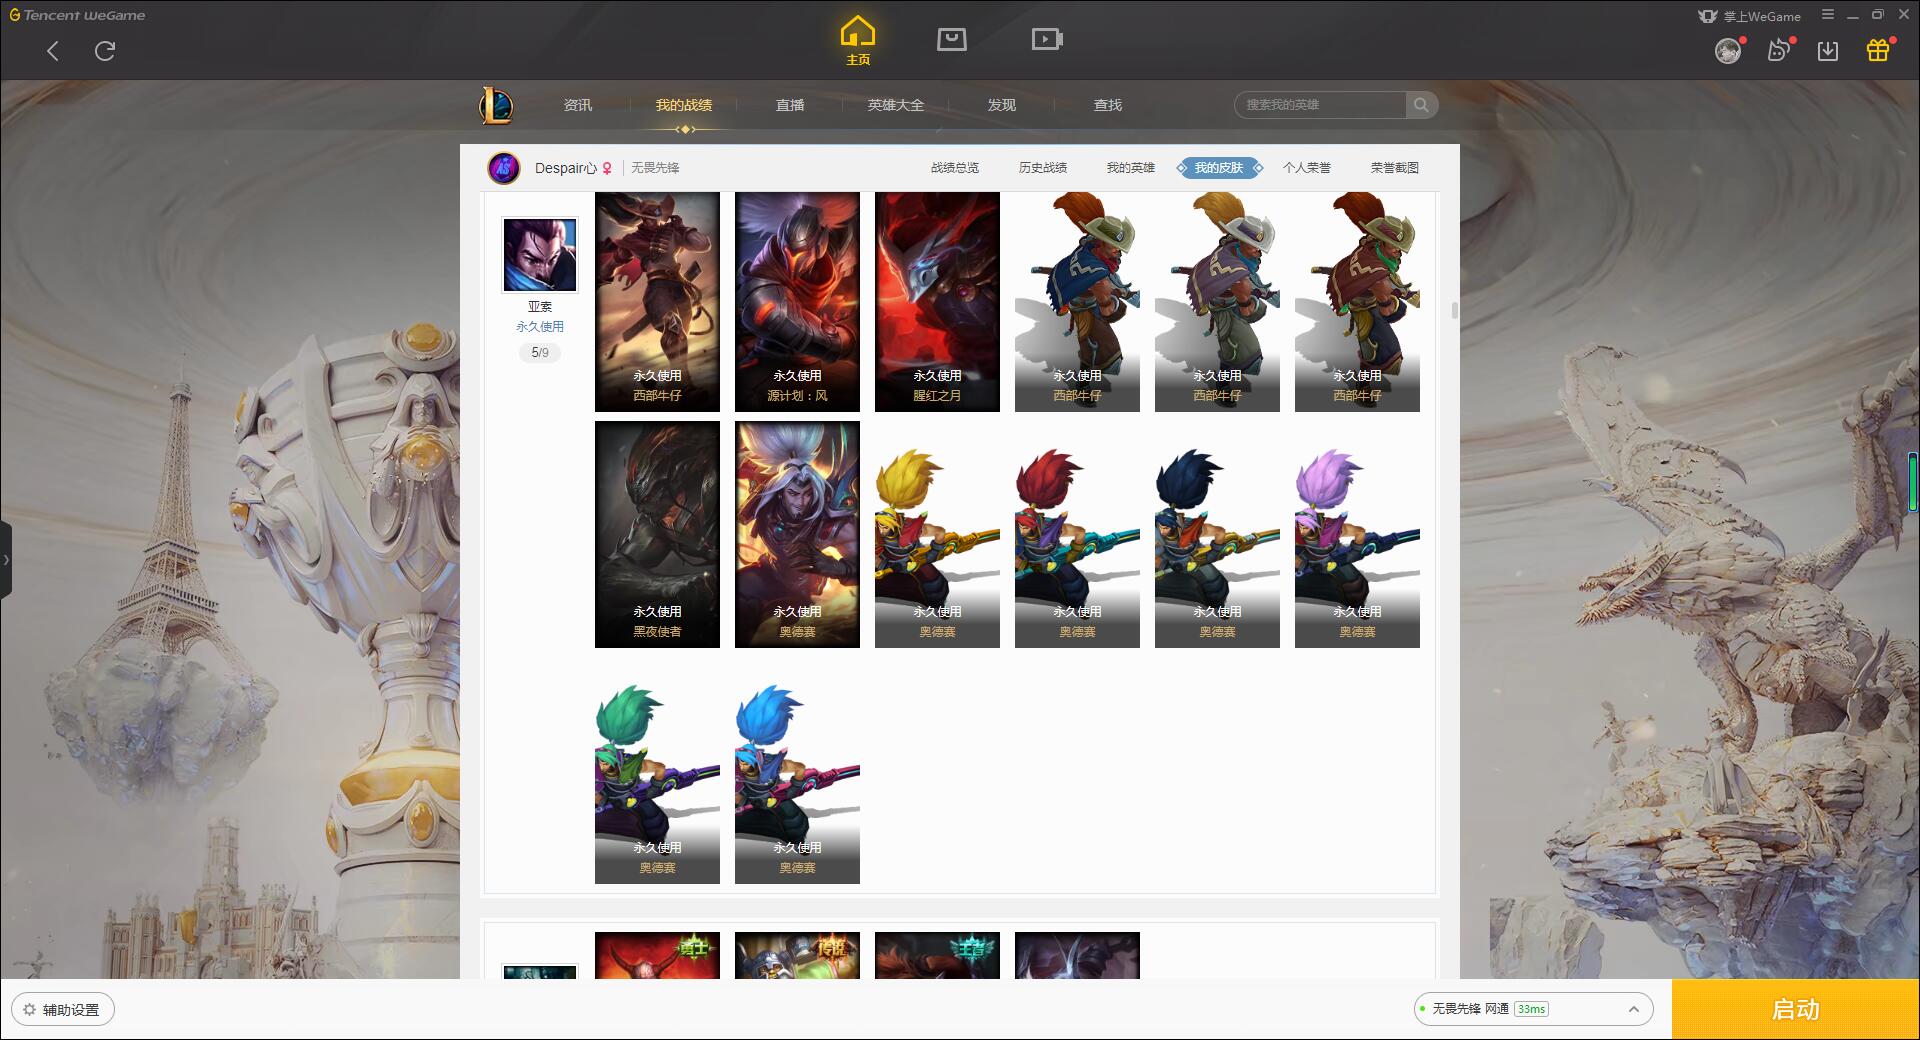Open the 发现 tab
The height and width of the screenshot is (1040, 1920).
point(1002,105)
